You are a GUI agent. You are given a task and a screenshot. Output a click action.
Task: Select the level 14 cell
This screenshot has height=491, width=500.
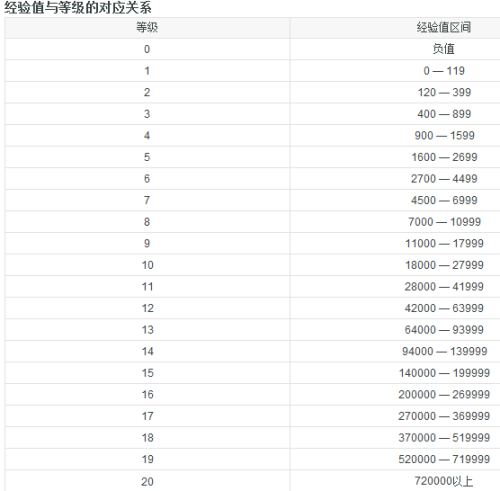point(147,351)
